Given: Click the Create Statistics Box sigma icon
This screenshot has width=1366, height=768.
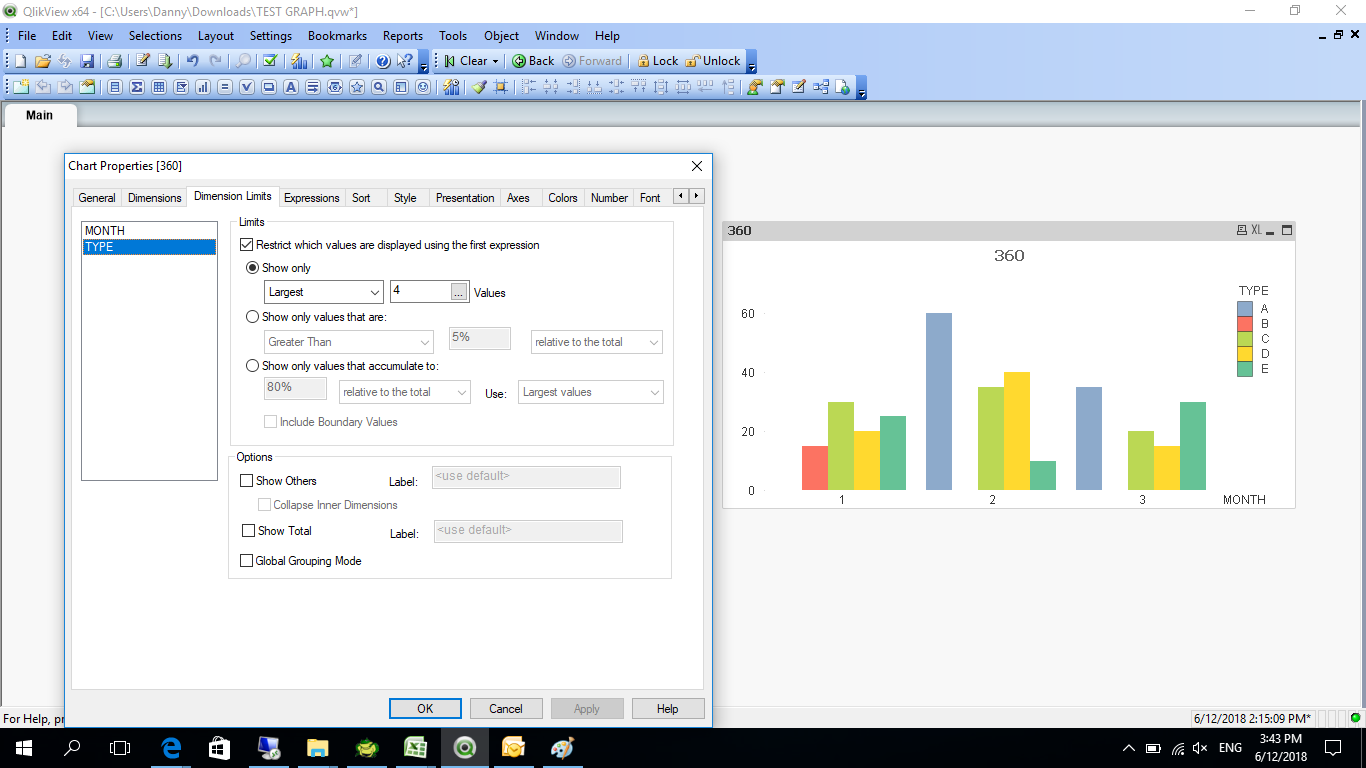Looking at the screenshot, I should [137, 87].
